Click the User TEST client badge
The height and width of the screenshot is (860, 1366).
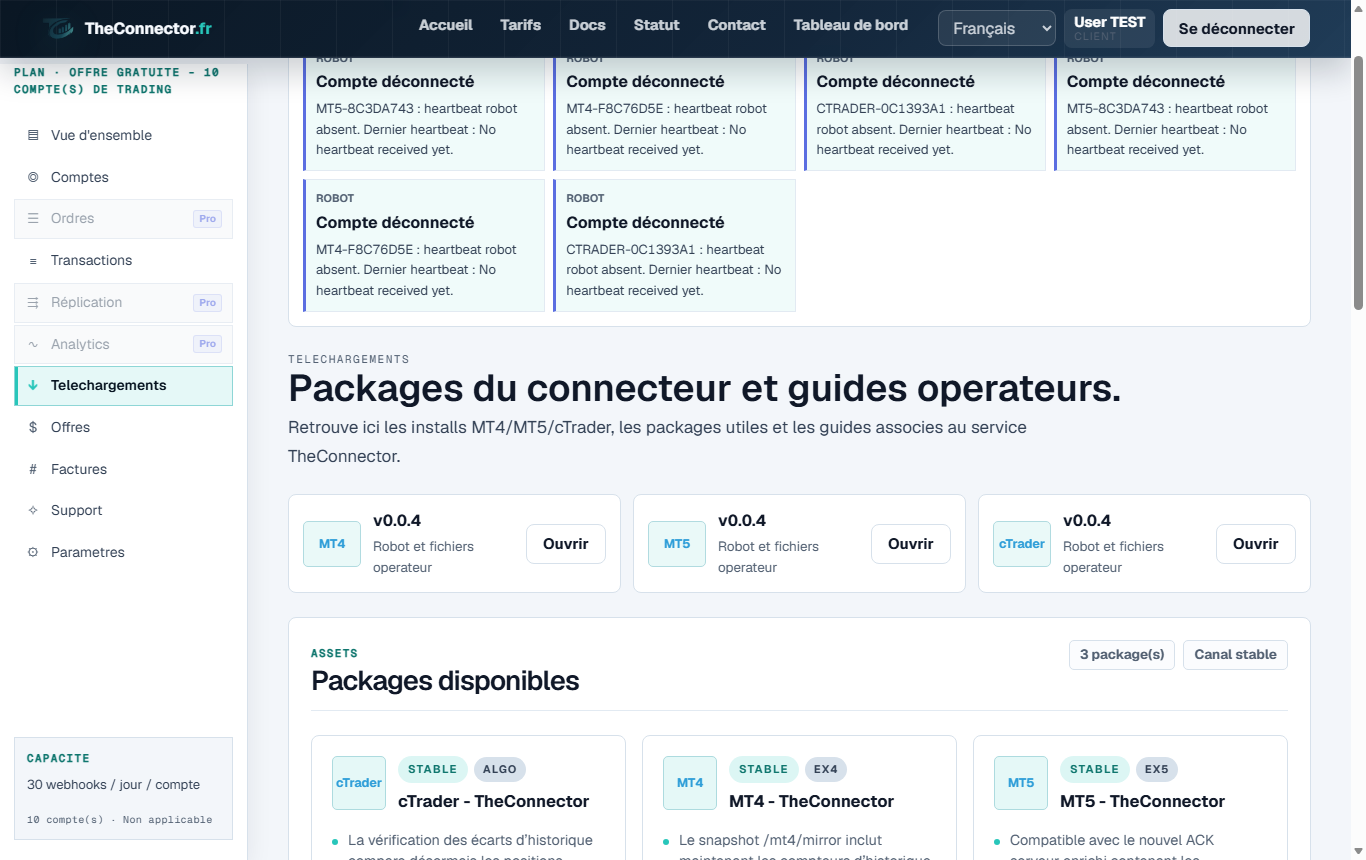pos(1109,28)
